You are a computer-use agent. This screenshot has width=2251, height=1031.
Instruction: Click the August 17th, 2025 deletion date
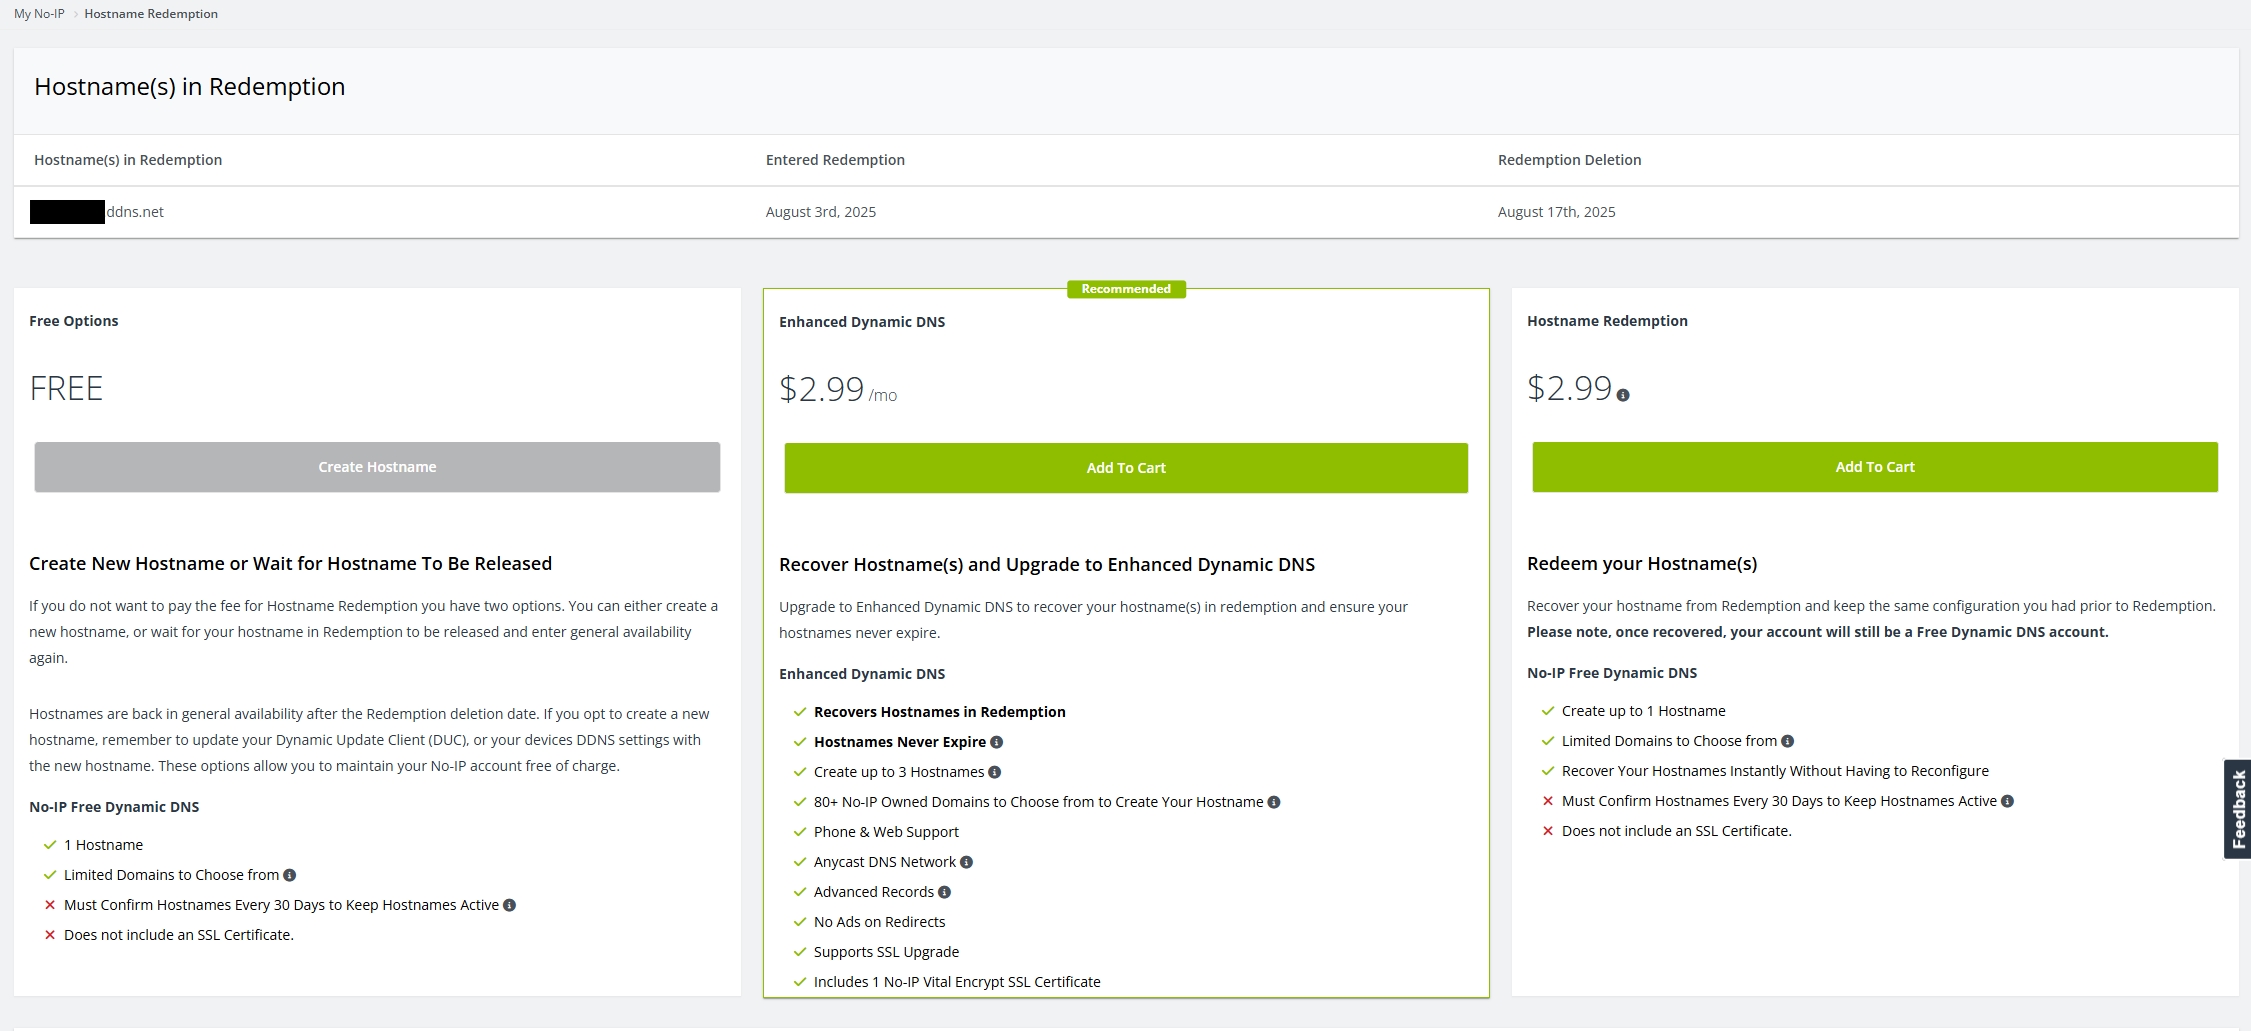pos(1556,212)
